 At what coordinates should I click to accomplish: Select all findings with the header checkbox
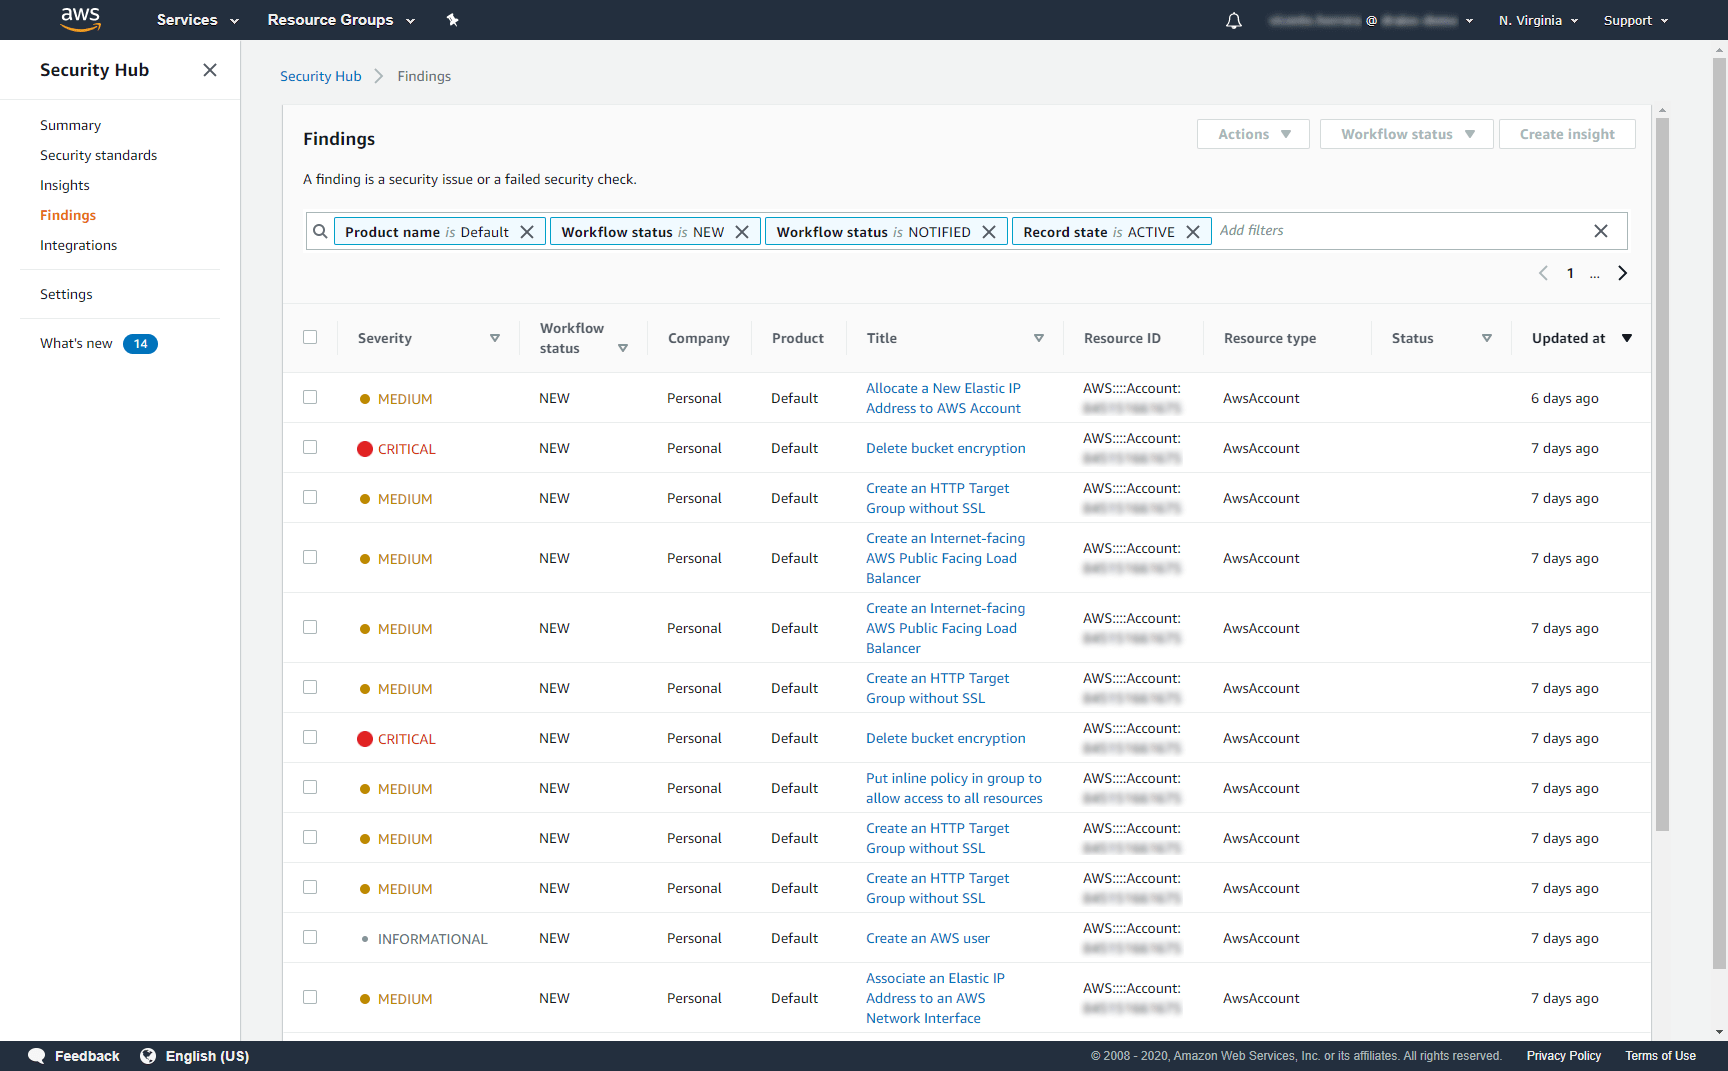click(310, 338)
